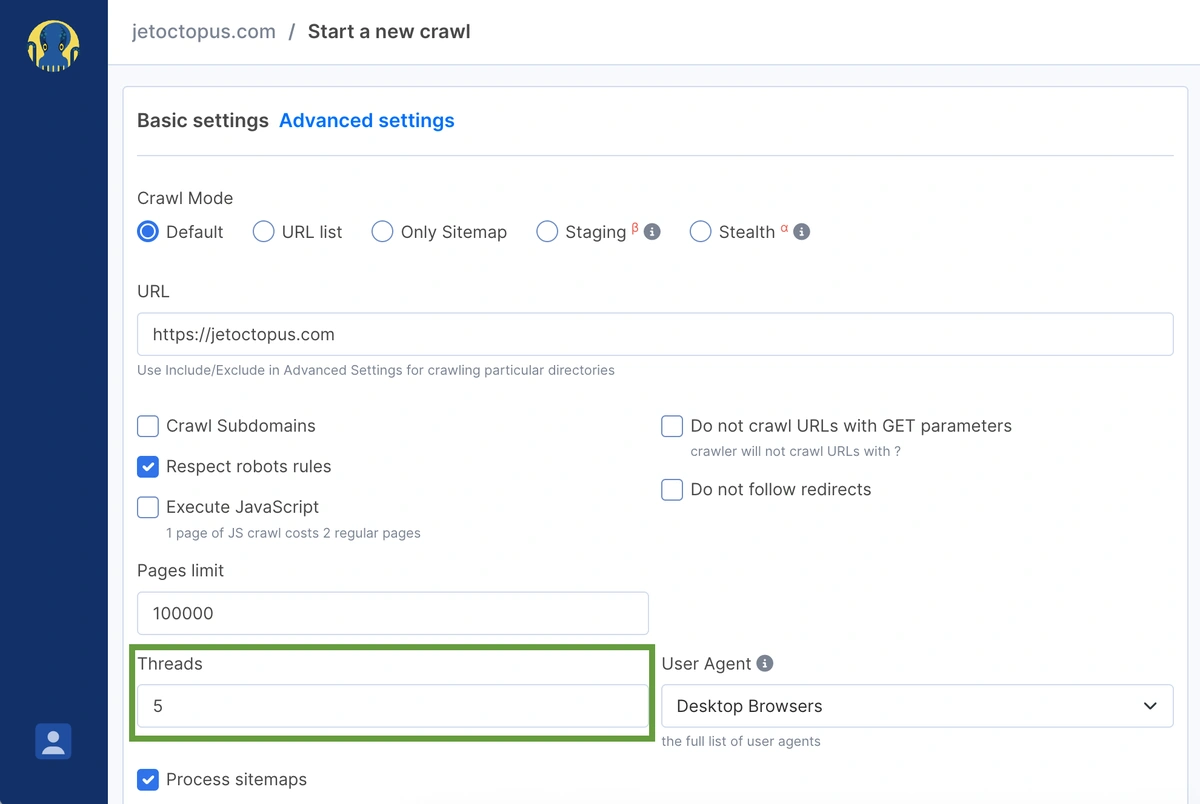Select URL list crawl mode
Viewport: 1200px width, 804px height.
coord(264,232)
